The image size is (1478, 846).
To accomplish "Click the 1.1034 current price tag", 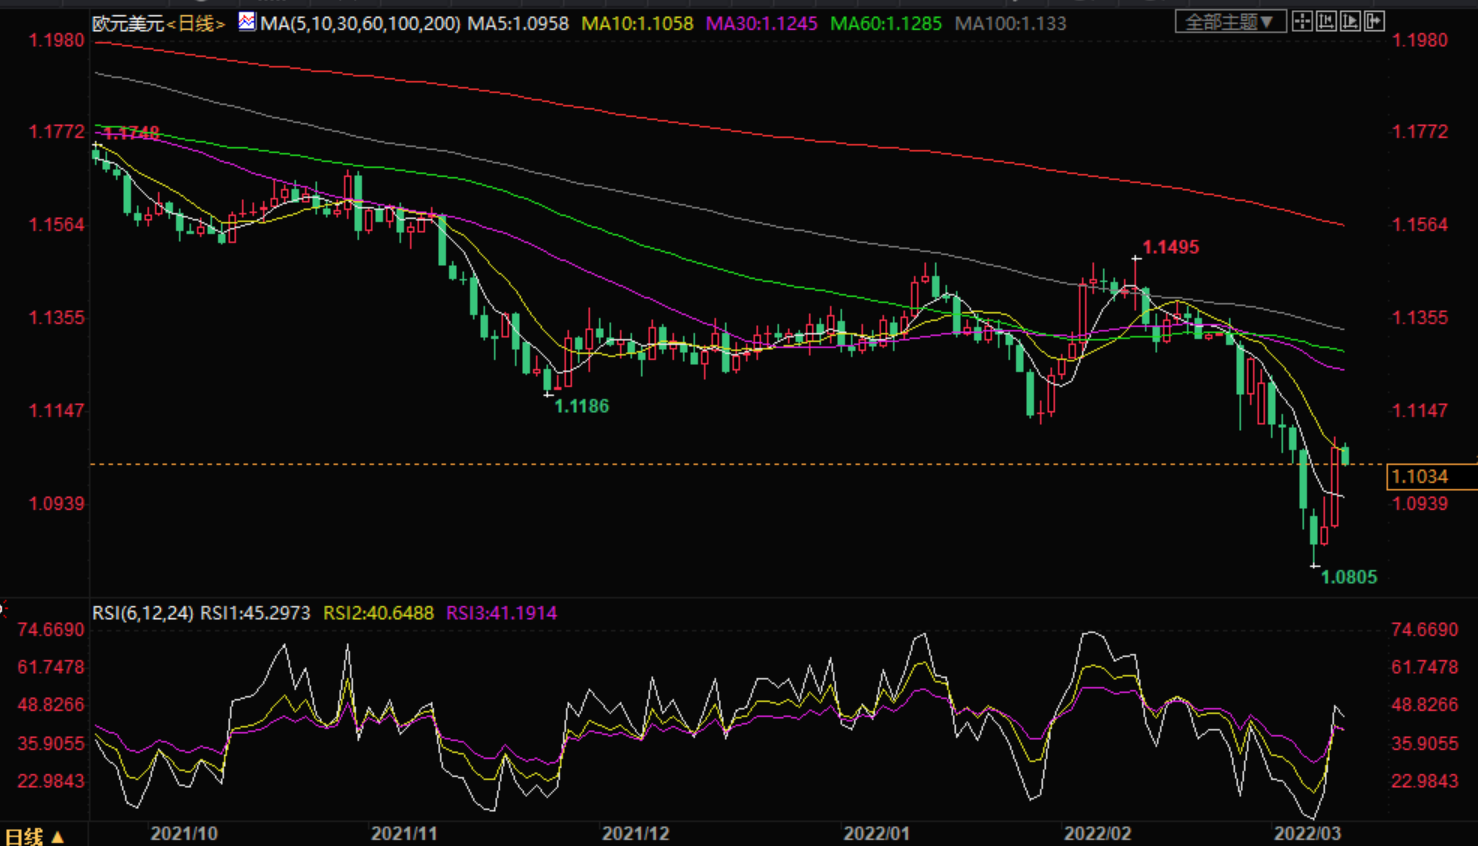I will point(1420,477).
